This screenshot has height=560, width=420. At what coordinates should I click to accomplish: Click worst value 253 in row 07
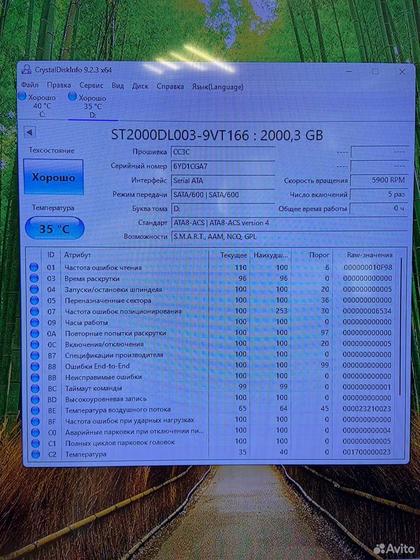tap(282, 311)
